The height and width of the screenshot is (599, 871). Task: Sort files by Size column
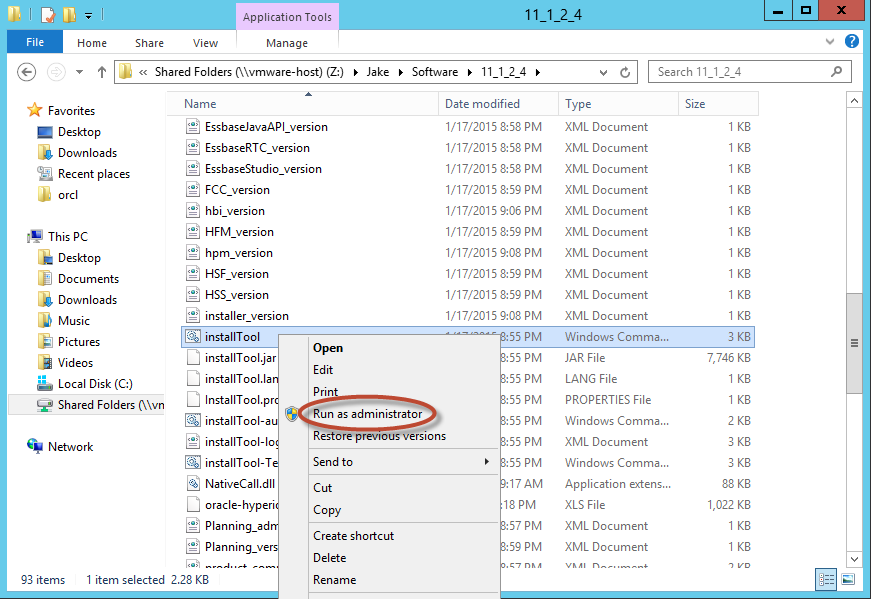pyautogui.click(x=718, y=104)
